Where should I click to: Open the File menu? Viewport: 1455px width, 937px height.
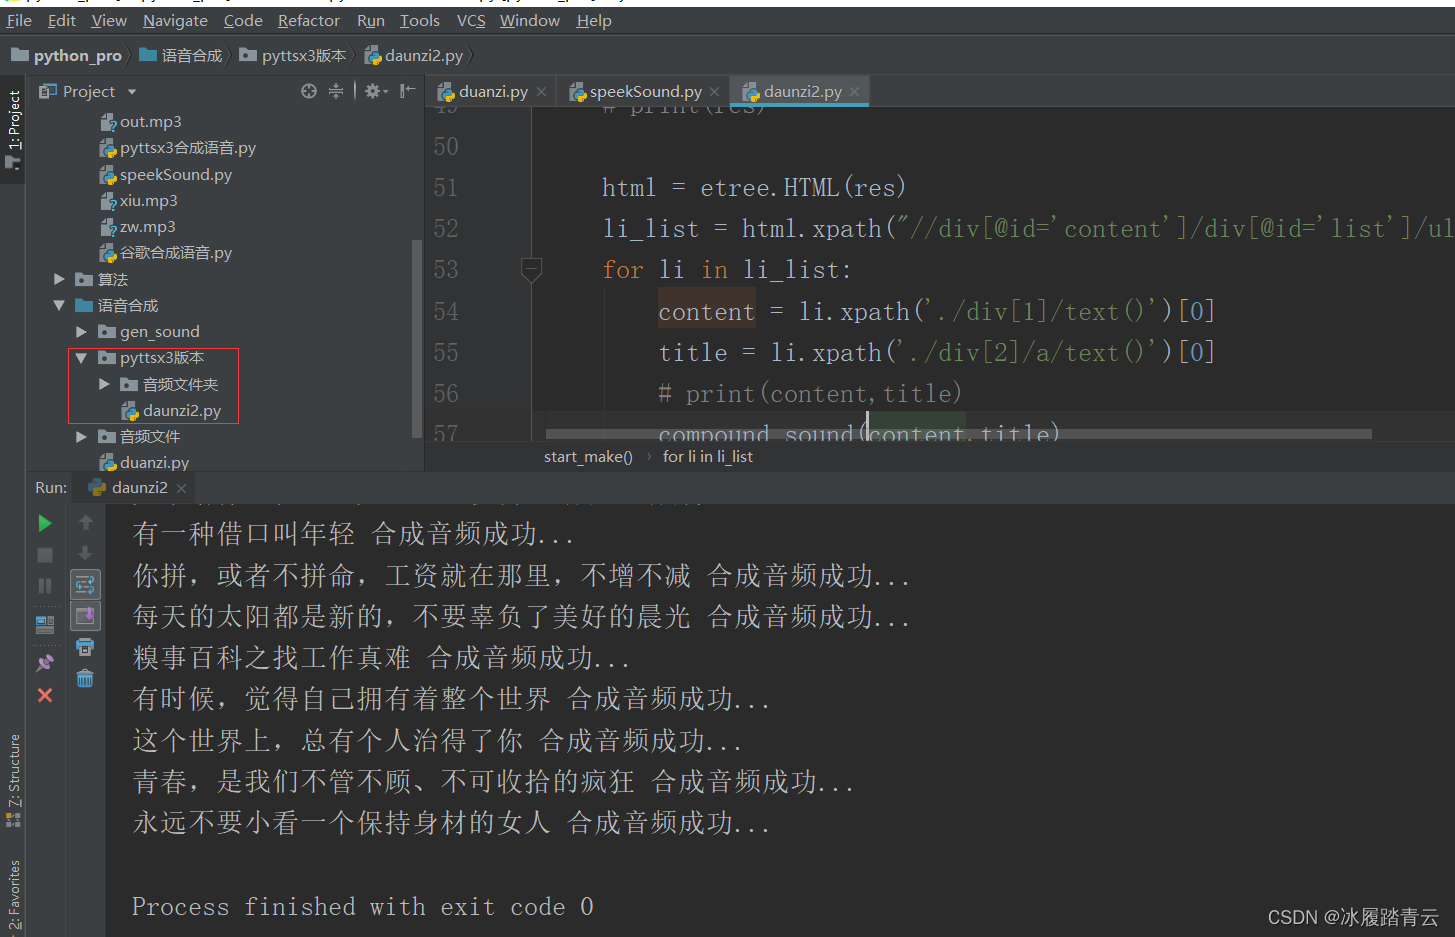[19, 20]
